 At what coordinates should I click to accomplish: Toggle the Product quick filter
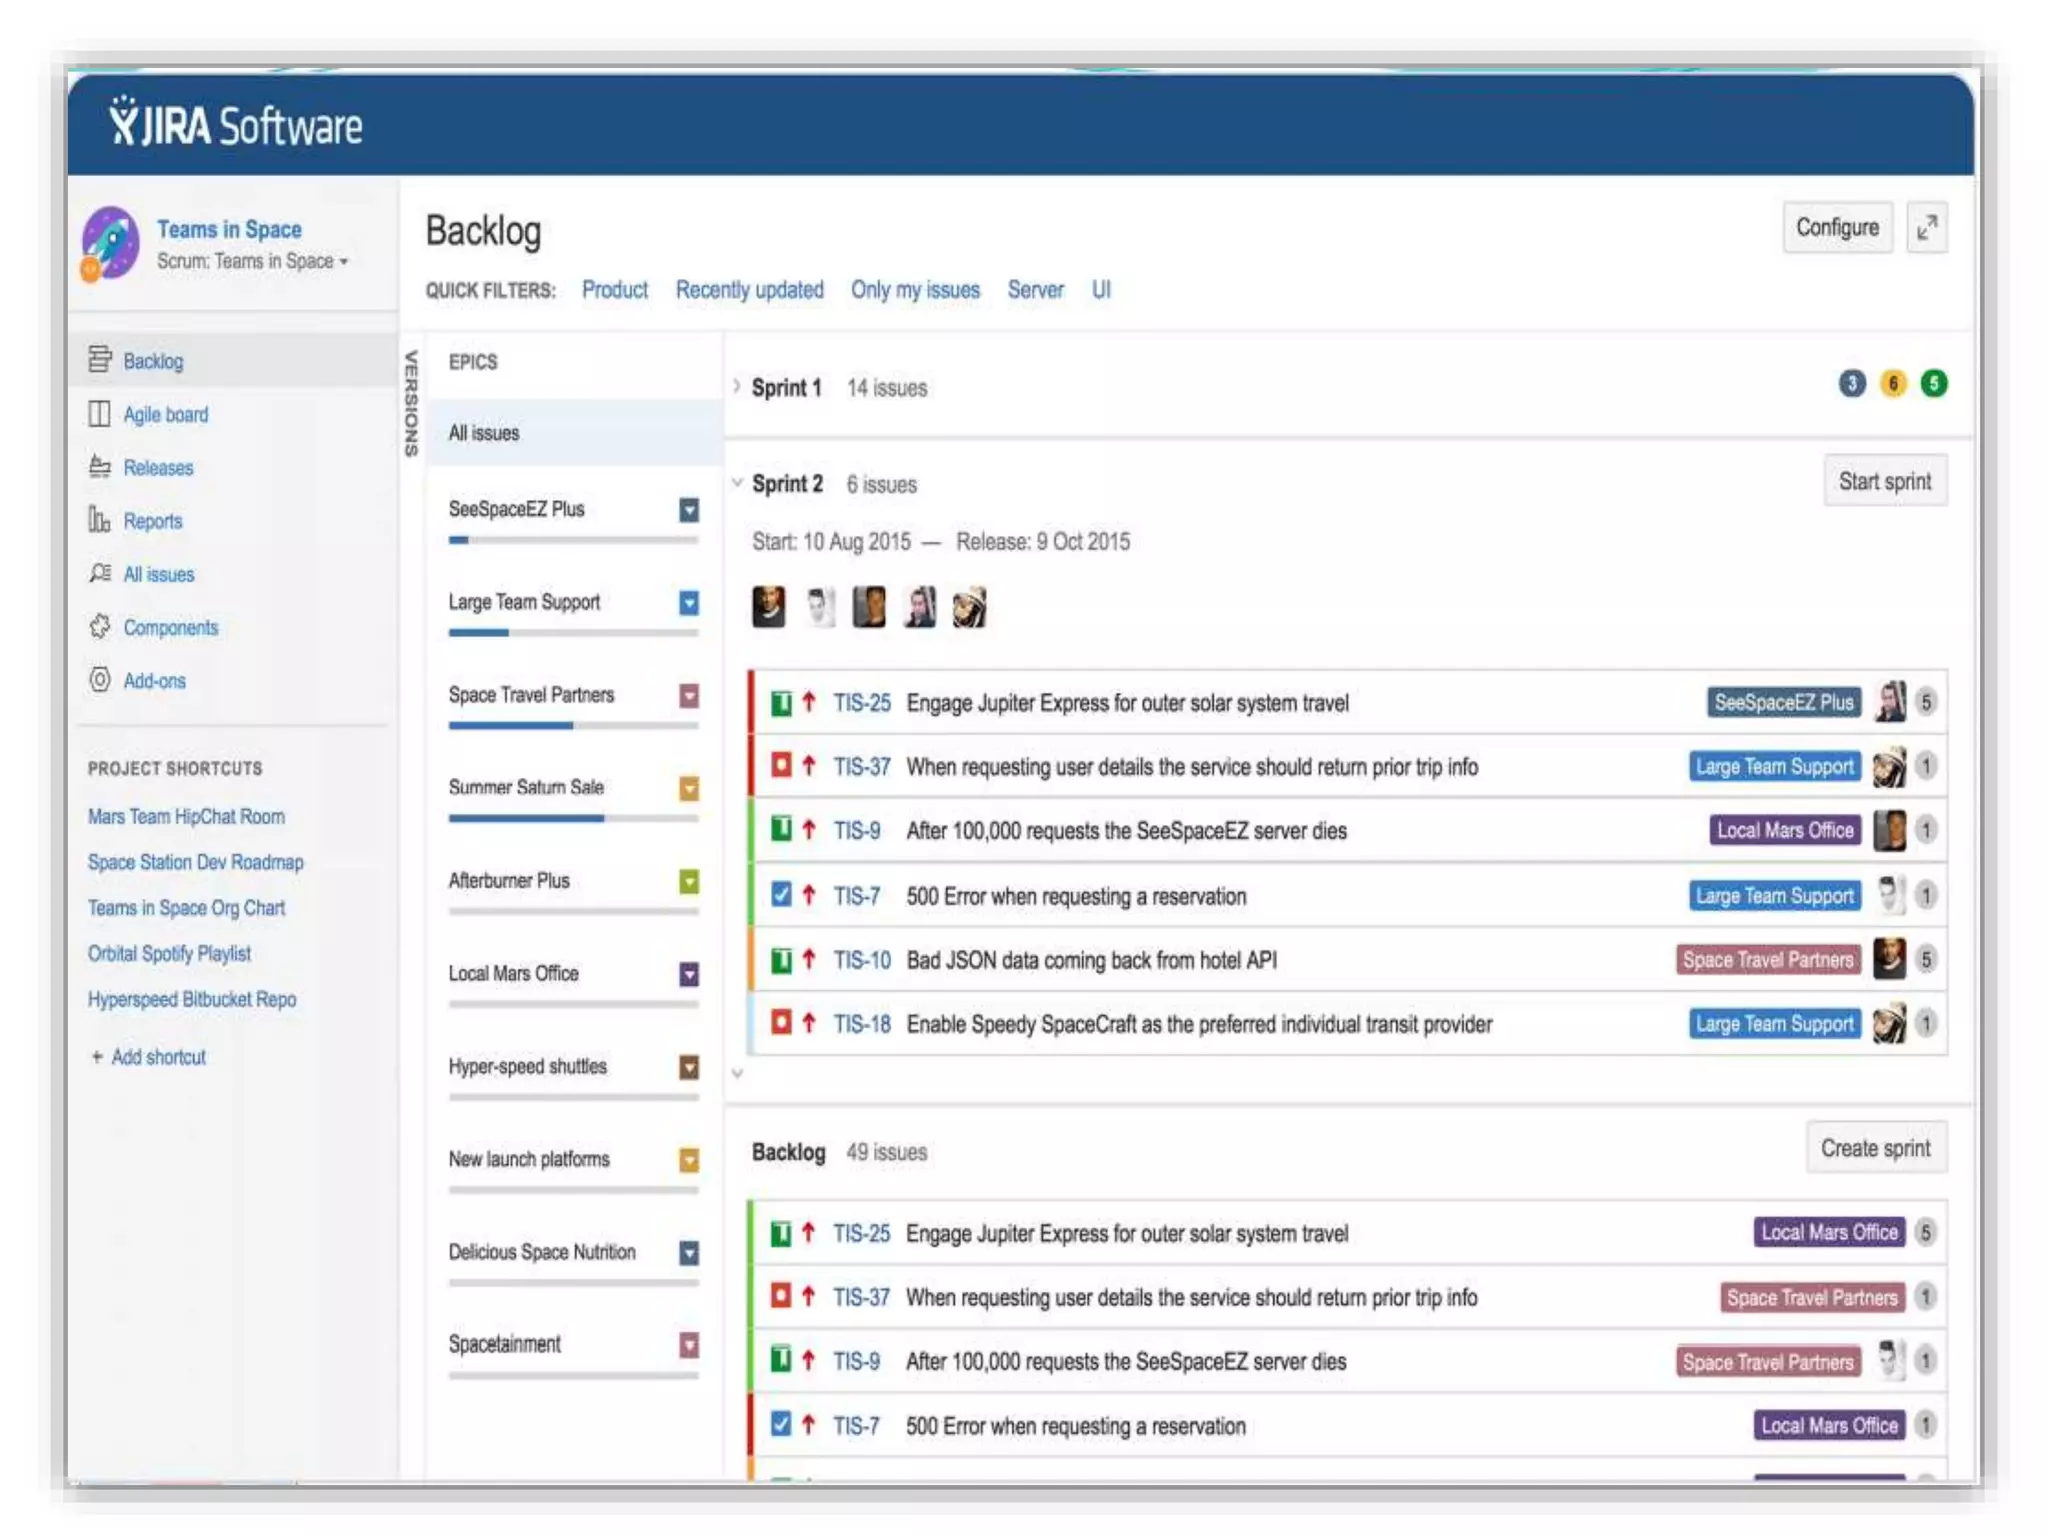(614, 290)
